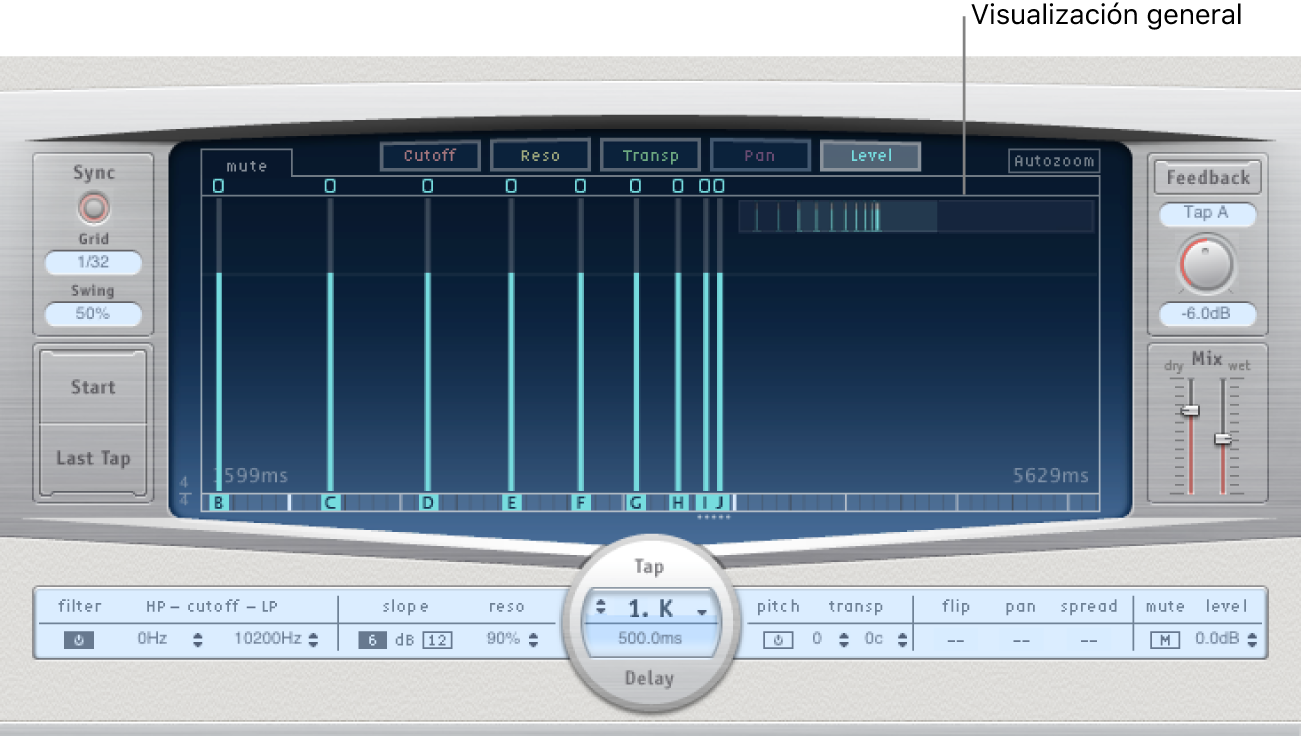The height and width of the screenshot is (737, 1303).
Task: Click the tap mute M button
Action: coord(1164,640)
